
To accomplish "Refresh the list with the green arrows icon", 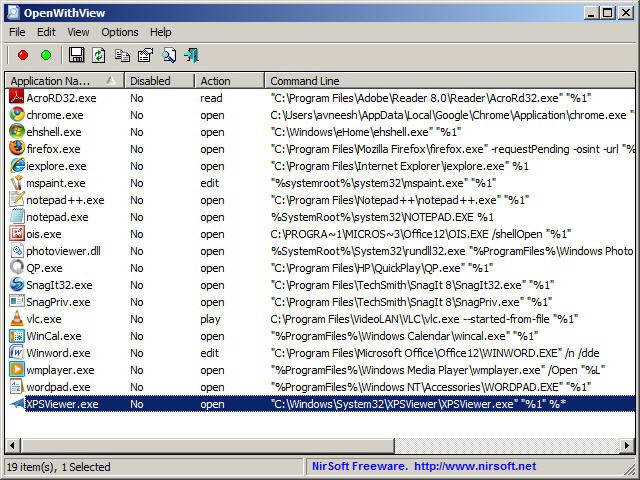I will point(98,55).
